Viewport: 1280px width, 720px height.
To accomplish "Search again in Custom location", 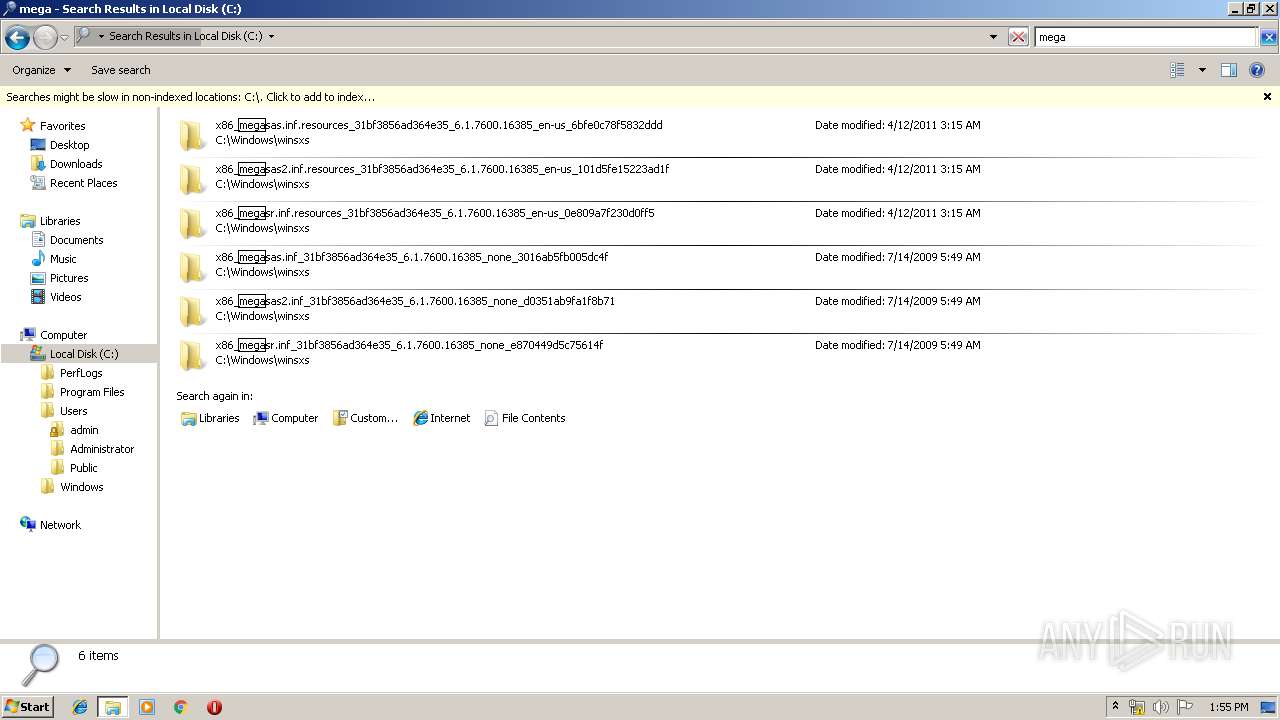I will pos(366,418).
